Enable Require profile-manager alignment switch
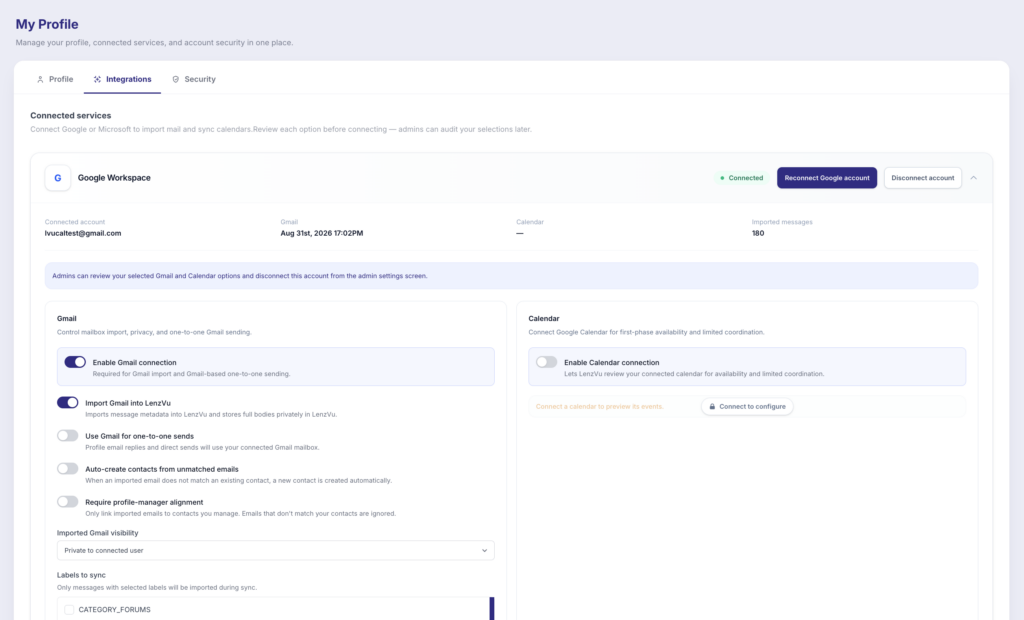 pos(67,502)
